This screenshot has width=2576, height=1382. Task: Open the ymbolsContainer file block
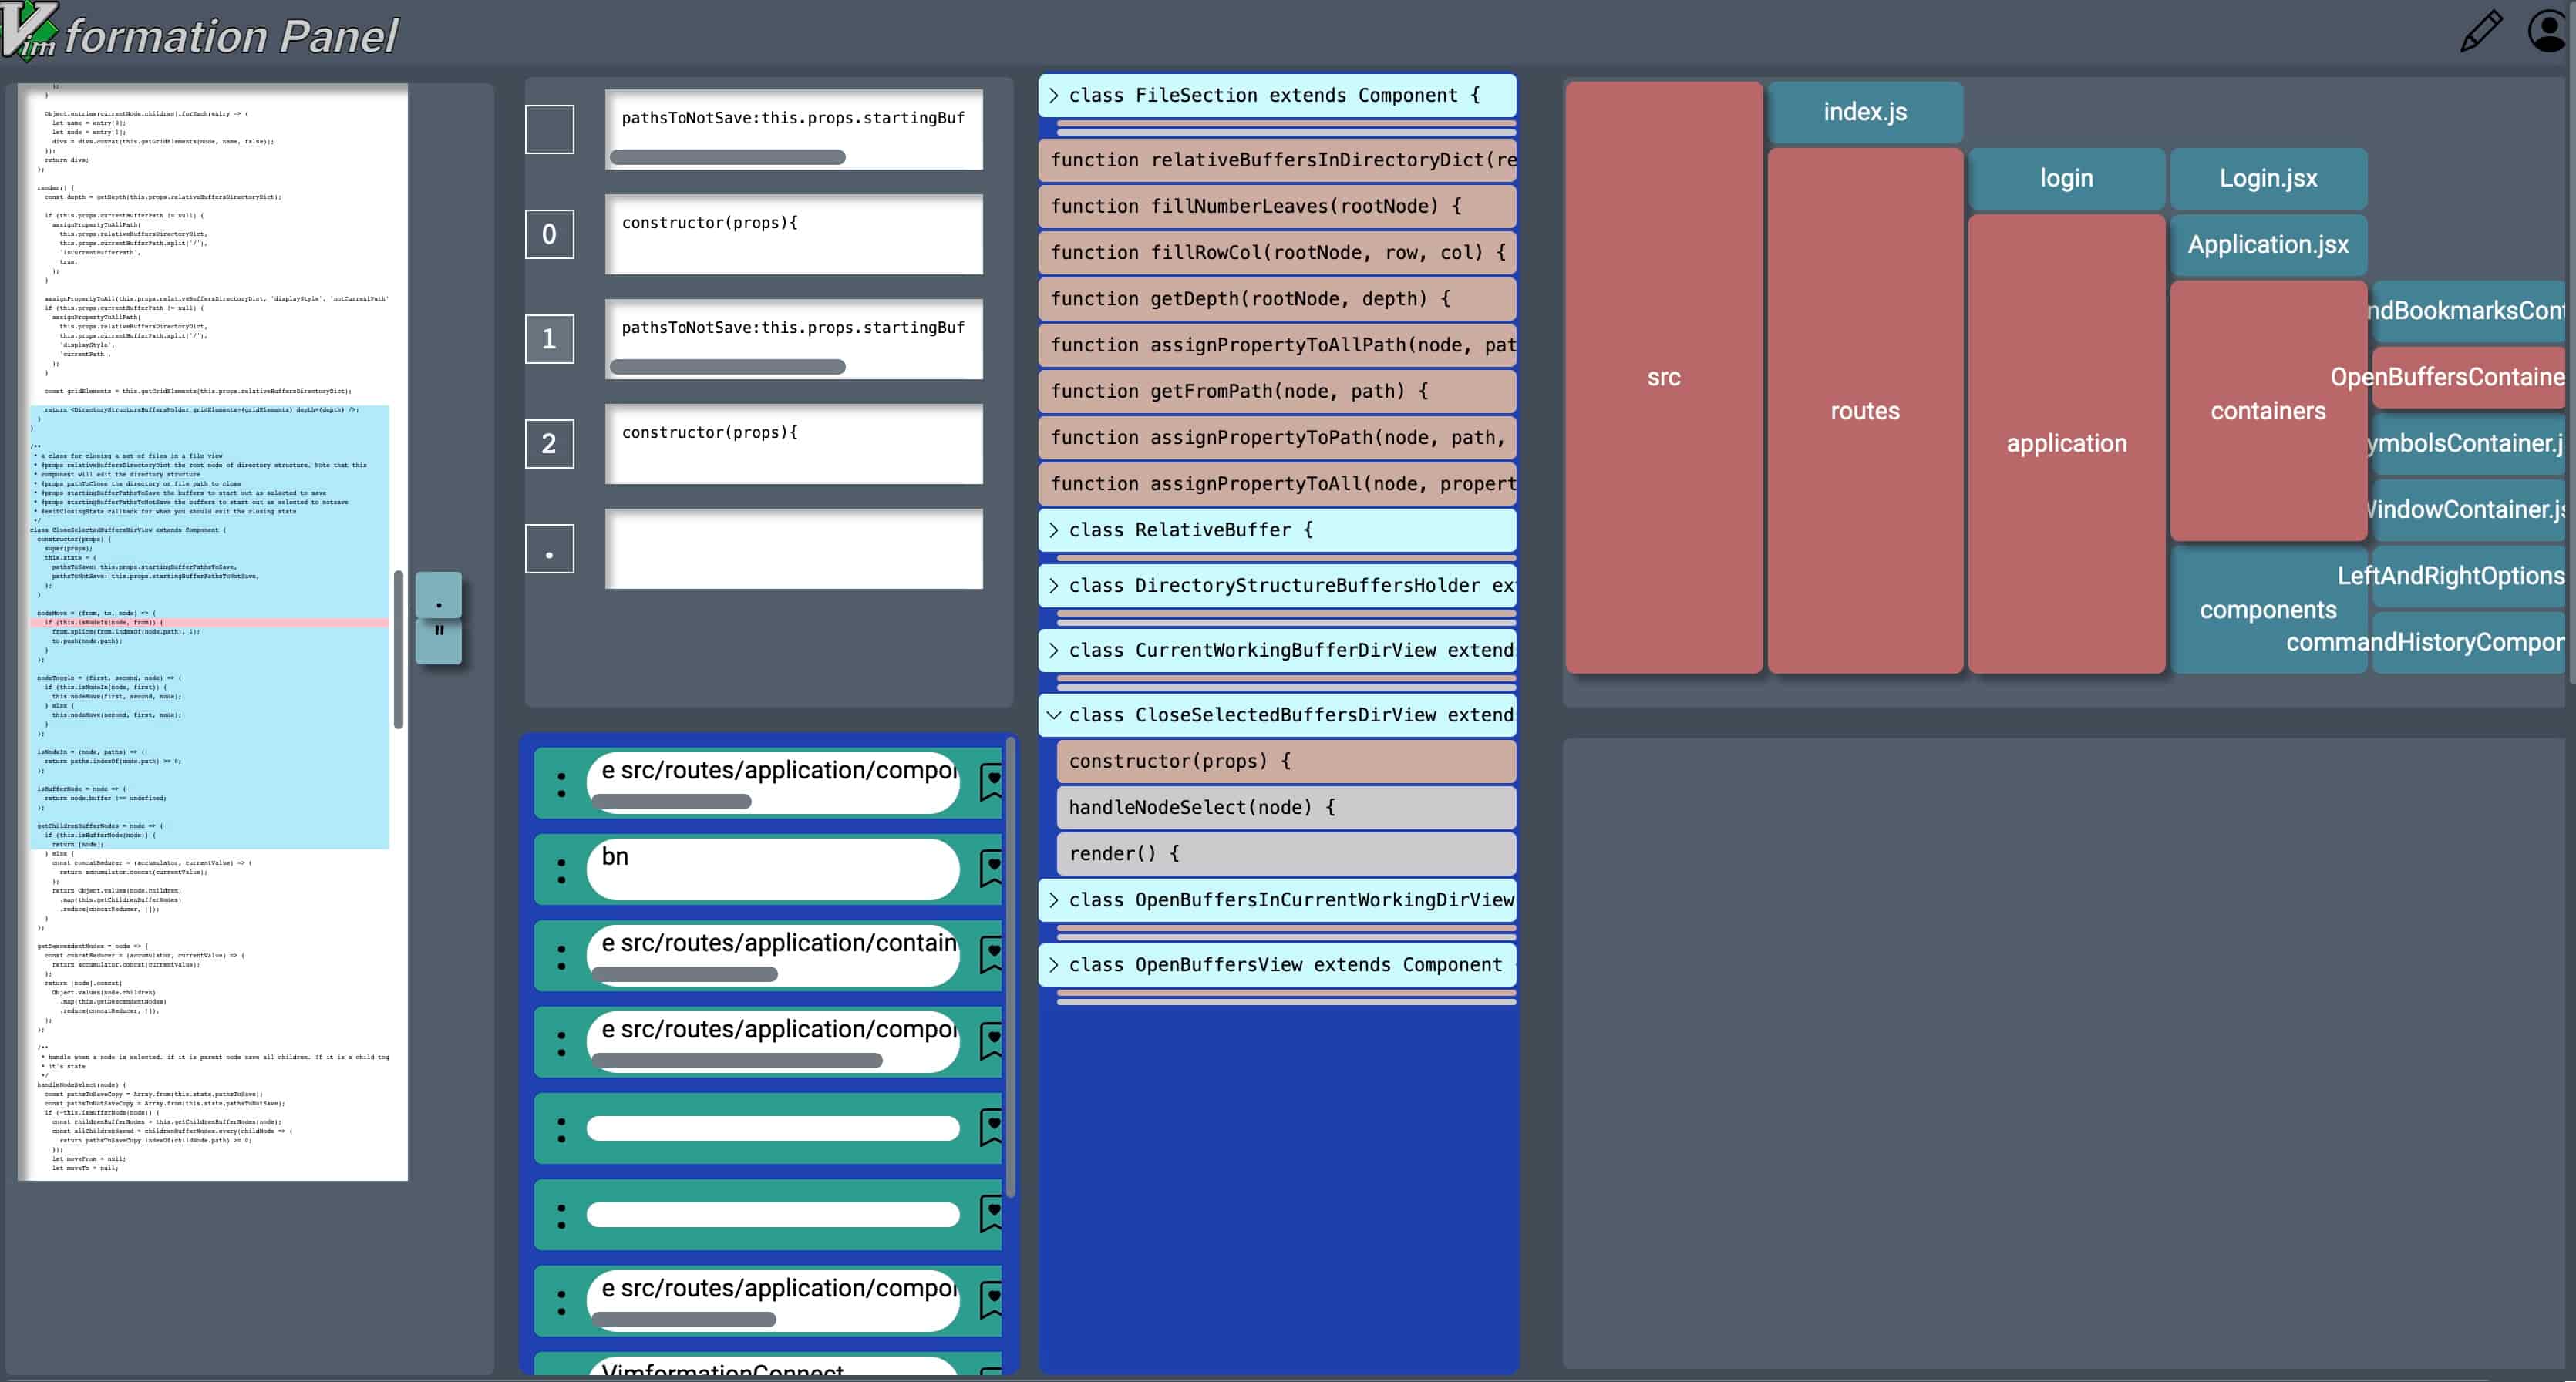tap(2468, 443)
